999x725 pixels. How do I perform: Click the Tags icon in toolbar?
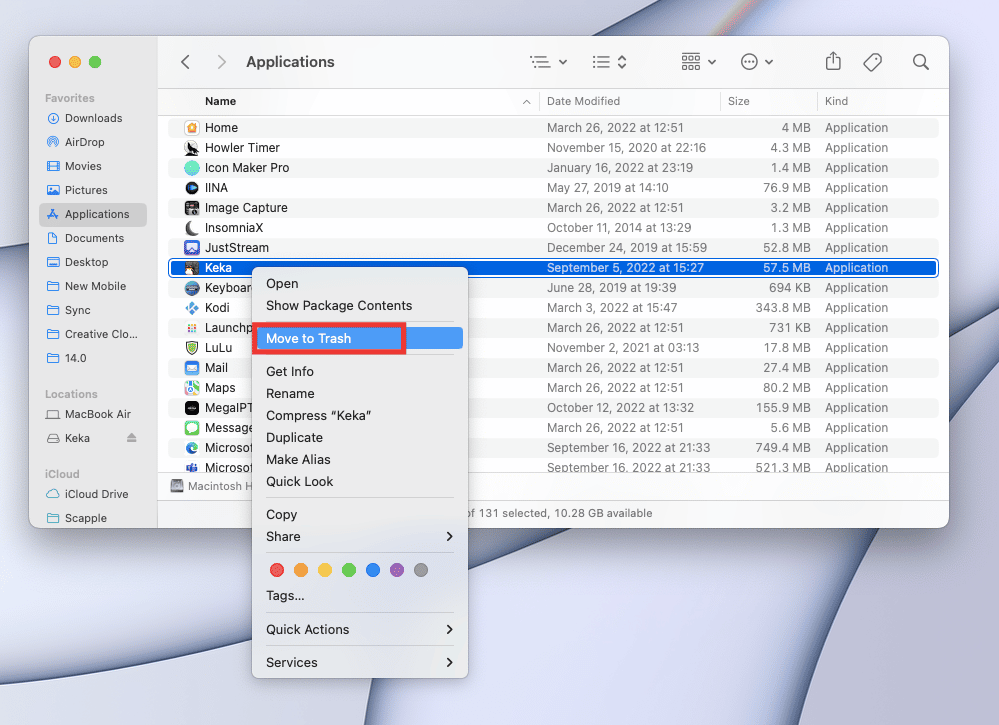click(x=872, y=62)
